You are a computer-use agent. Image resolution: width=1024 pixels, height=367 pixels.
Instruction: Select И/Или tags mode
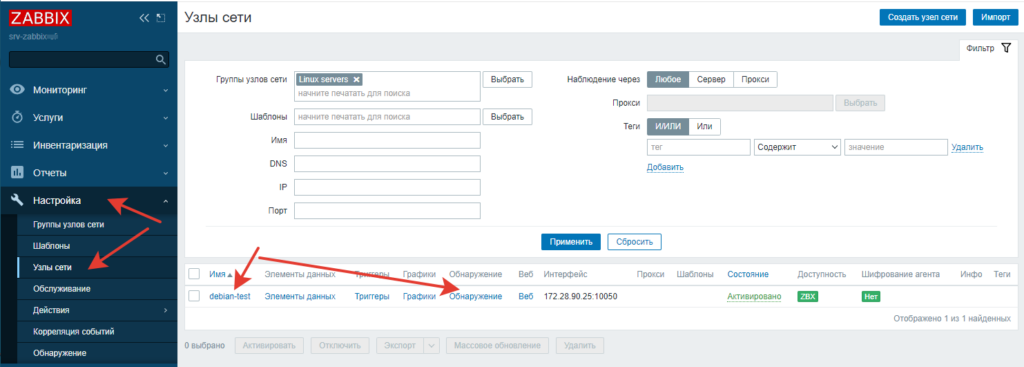point(667,127)
